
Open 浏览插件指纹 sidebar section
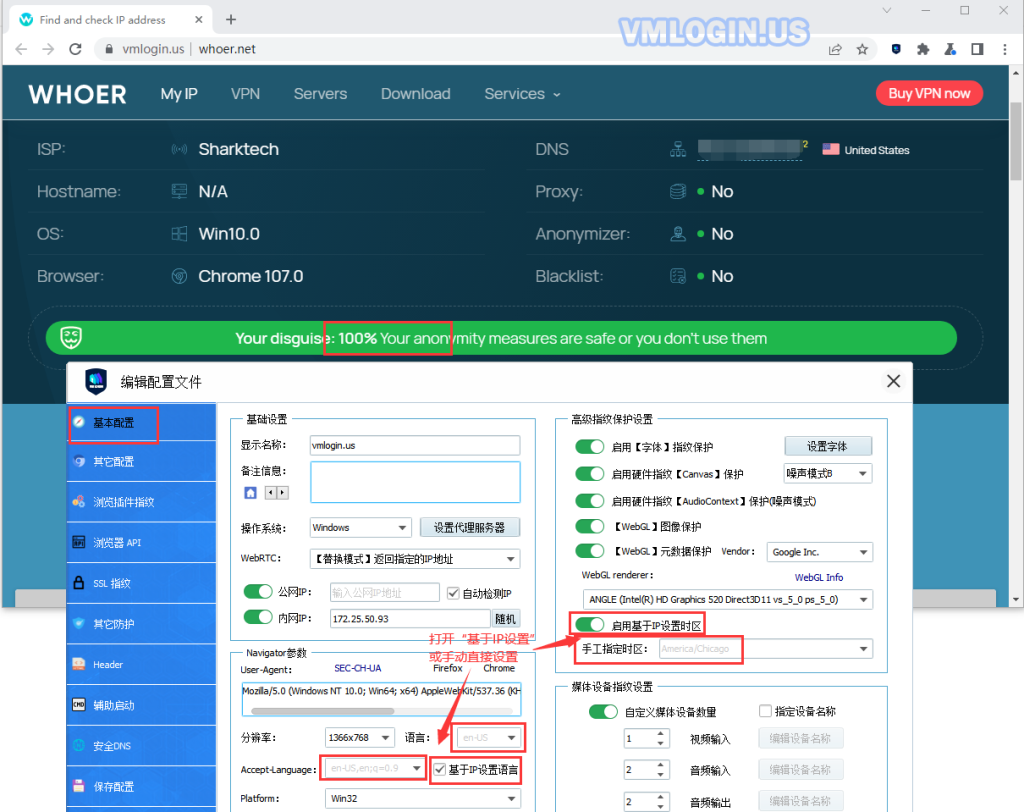tap(141, 502)
